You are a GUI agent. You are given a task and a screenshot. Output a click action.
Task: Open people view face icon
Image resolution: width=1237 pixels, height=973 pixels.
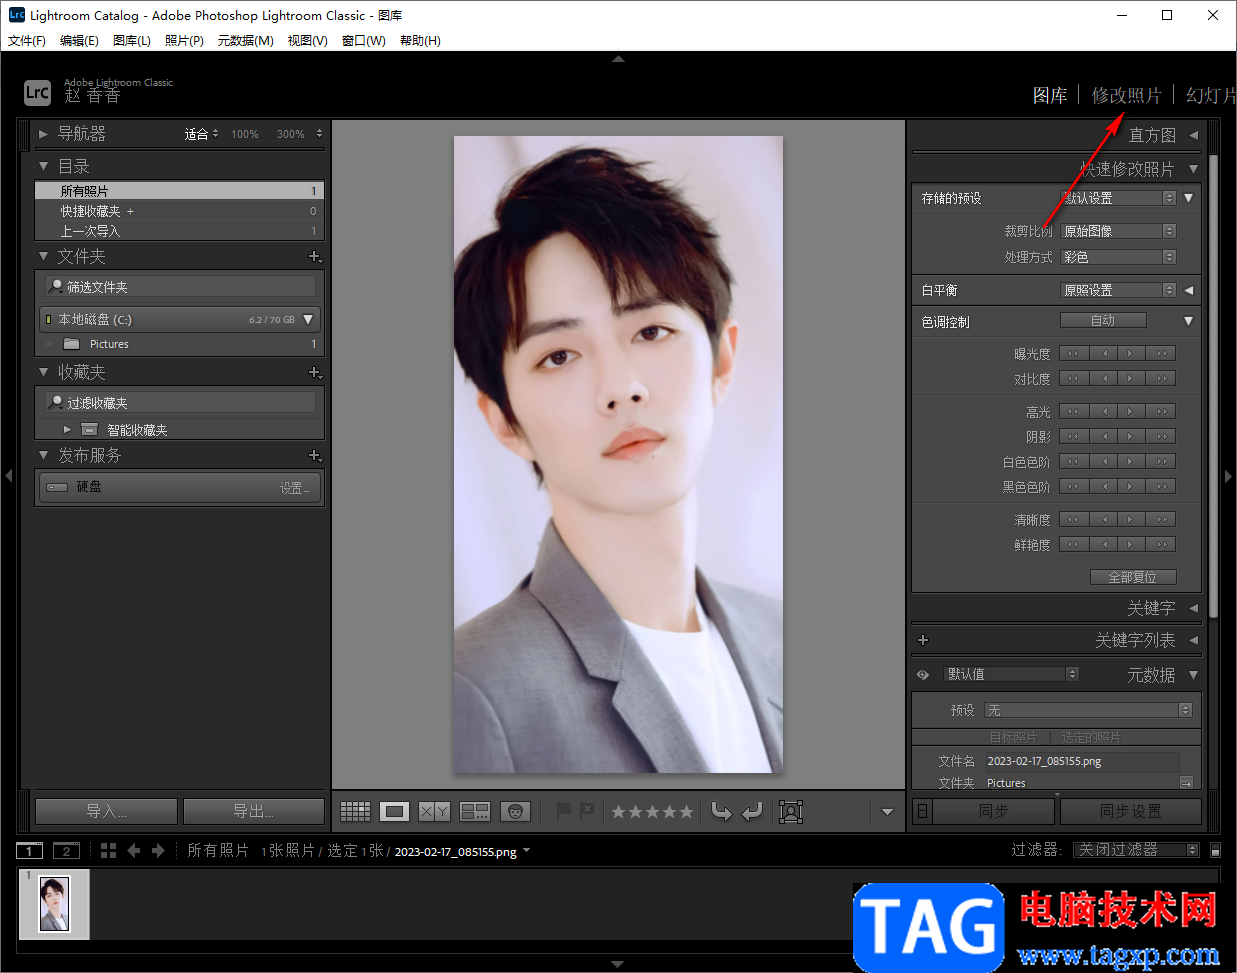point(514,811)
